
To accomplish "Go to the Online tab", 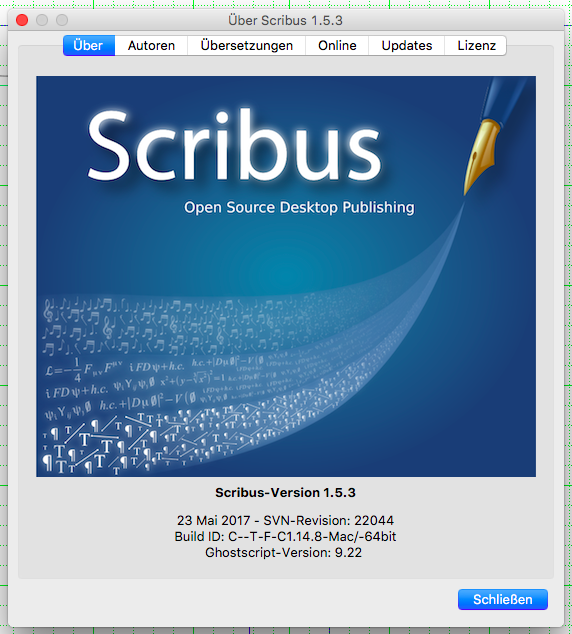I will (x=337, y=45).
